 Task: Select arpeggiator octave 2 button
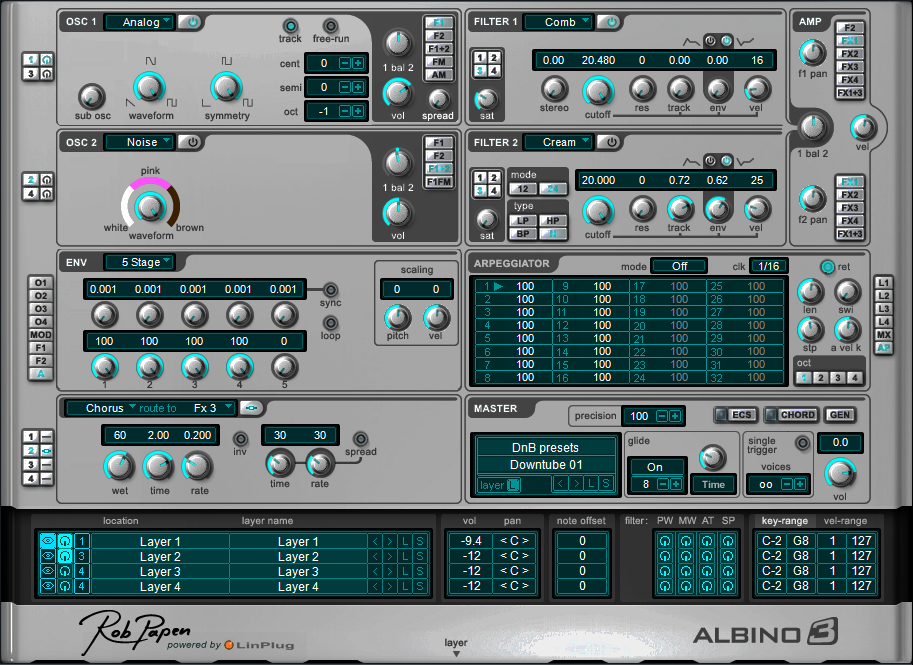click(x=820, y=377)
